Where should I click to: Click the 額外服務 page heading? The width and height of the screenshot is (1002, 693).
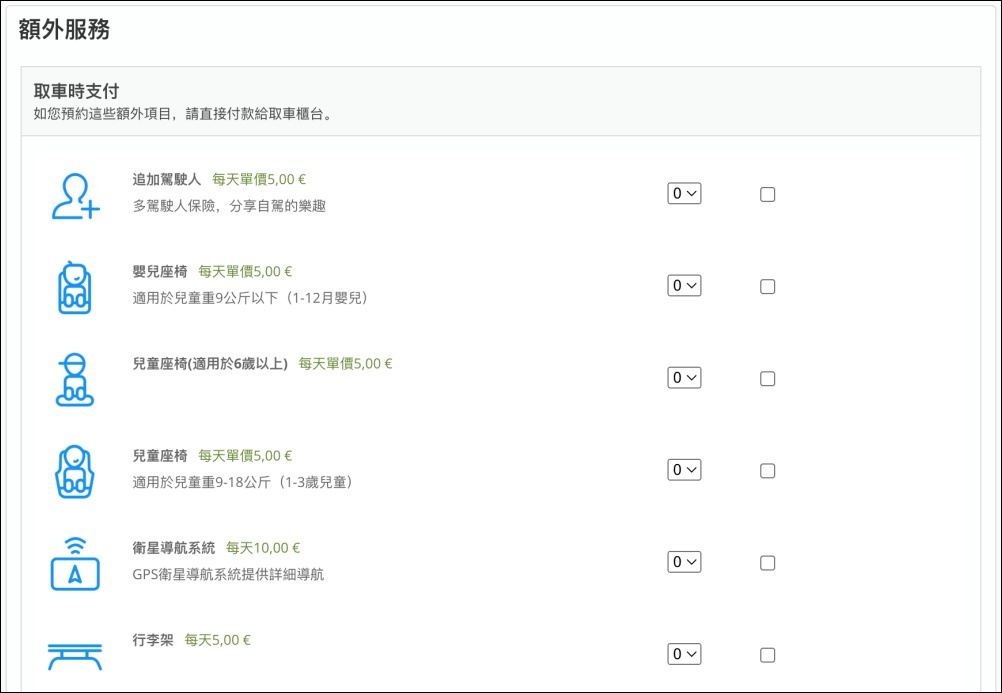64,29
